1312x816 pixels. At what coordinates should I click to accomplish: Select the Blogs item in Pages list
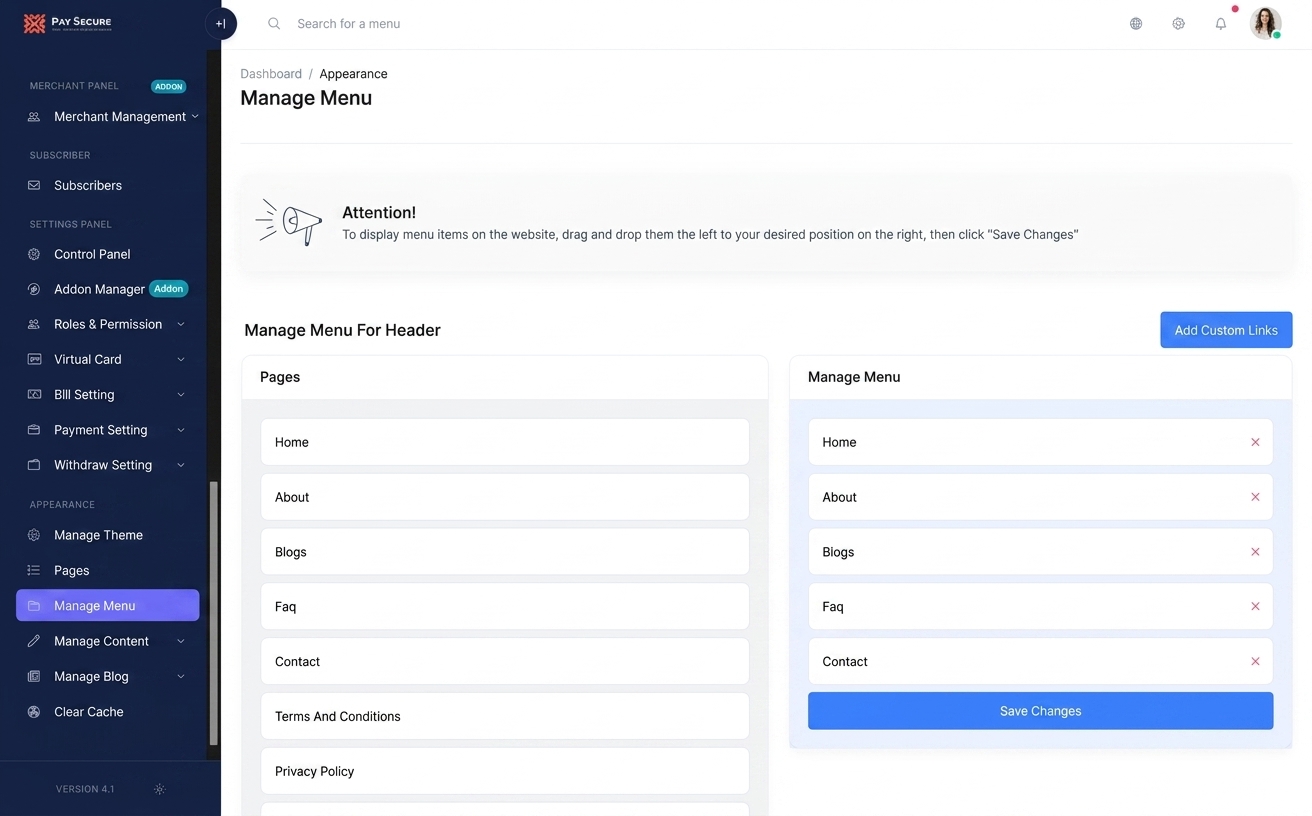[505, 552]
